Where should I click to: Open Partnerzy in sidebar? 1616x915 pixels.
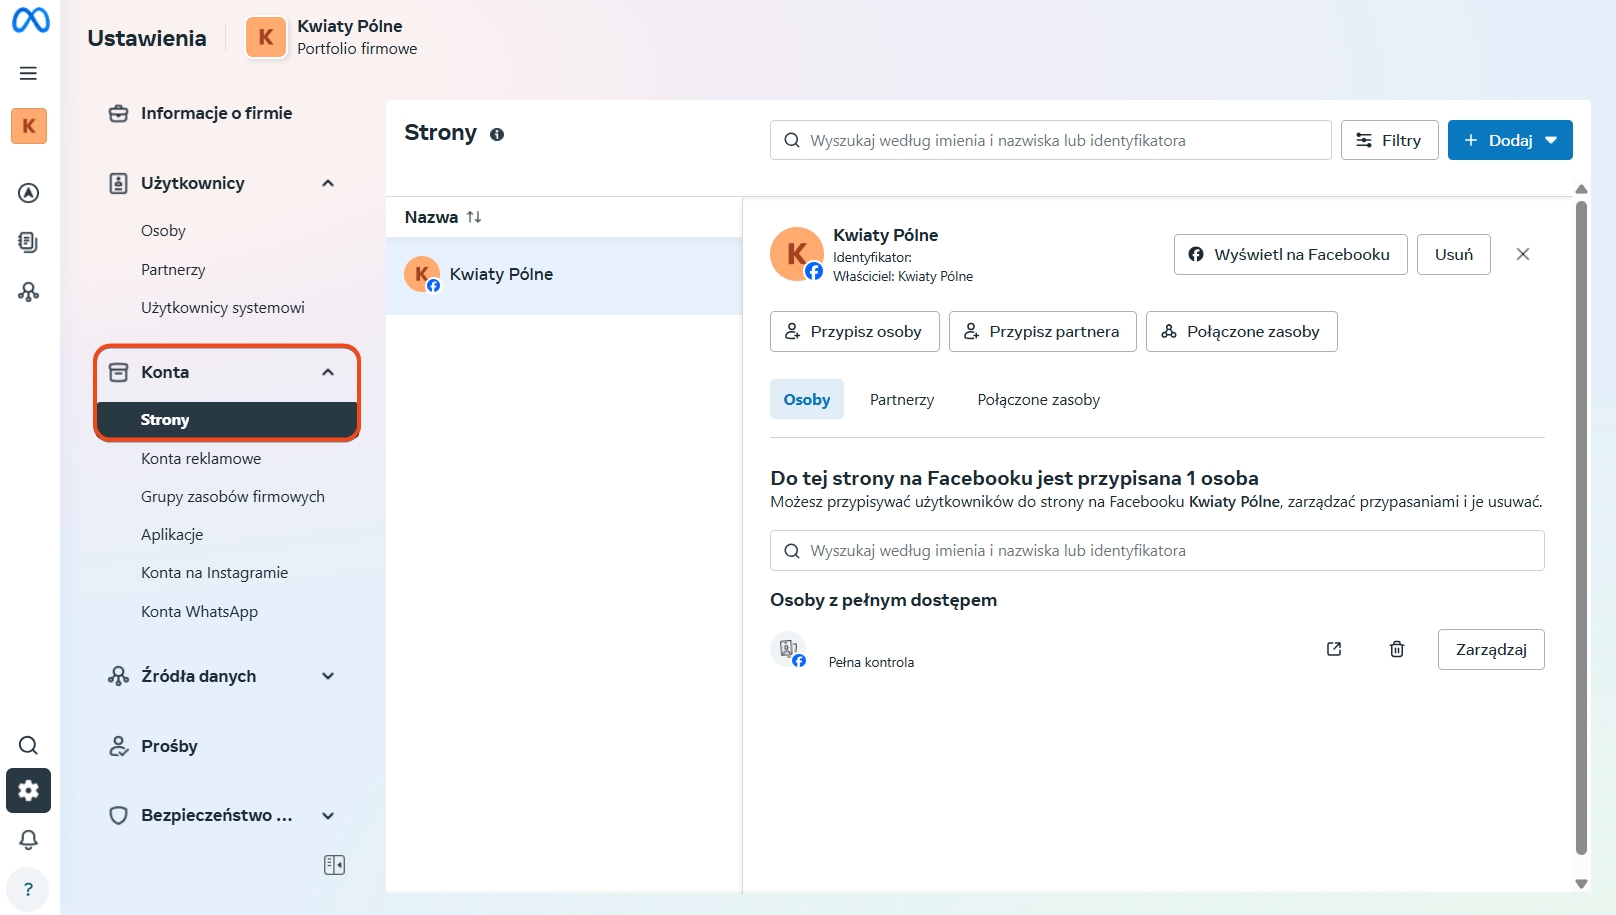[x=173, y=270]
